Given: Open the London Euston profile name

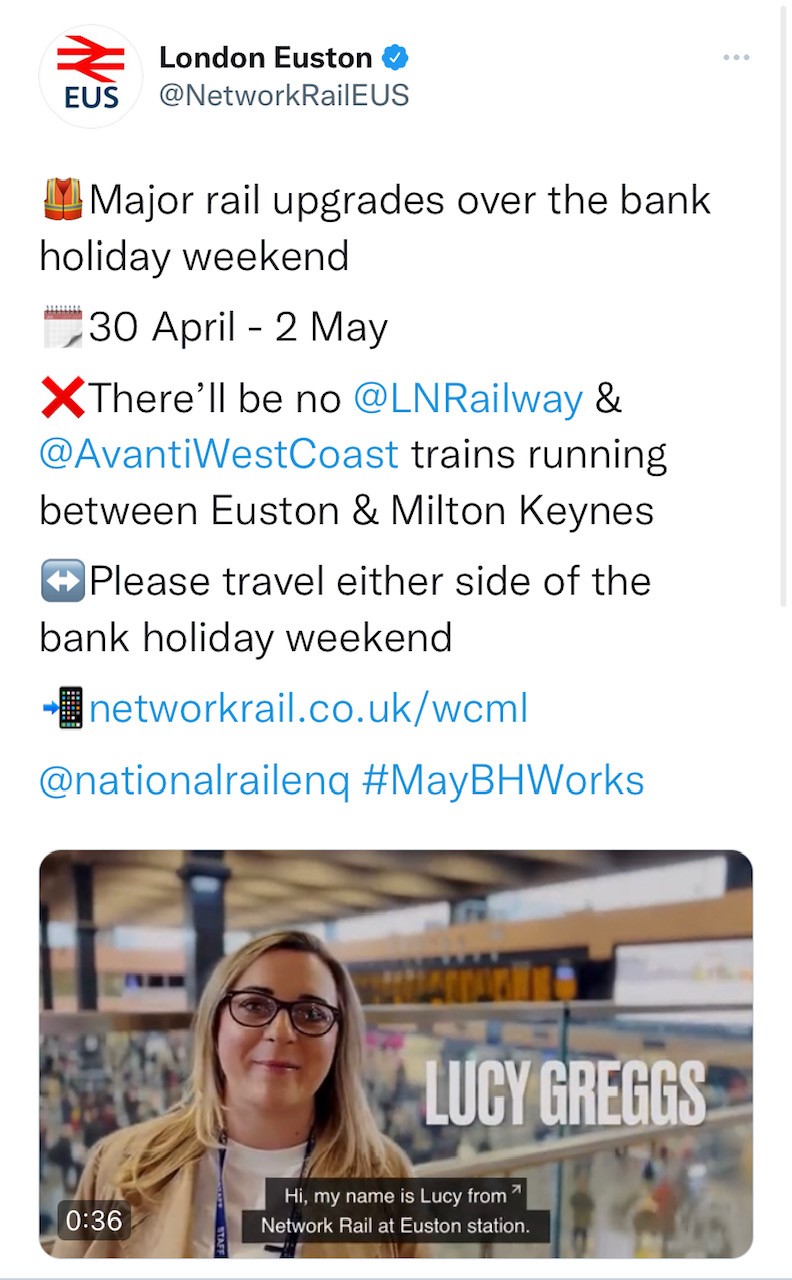Looking at the screenshot, I should tap(265, 58).
